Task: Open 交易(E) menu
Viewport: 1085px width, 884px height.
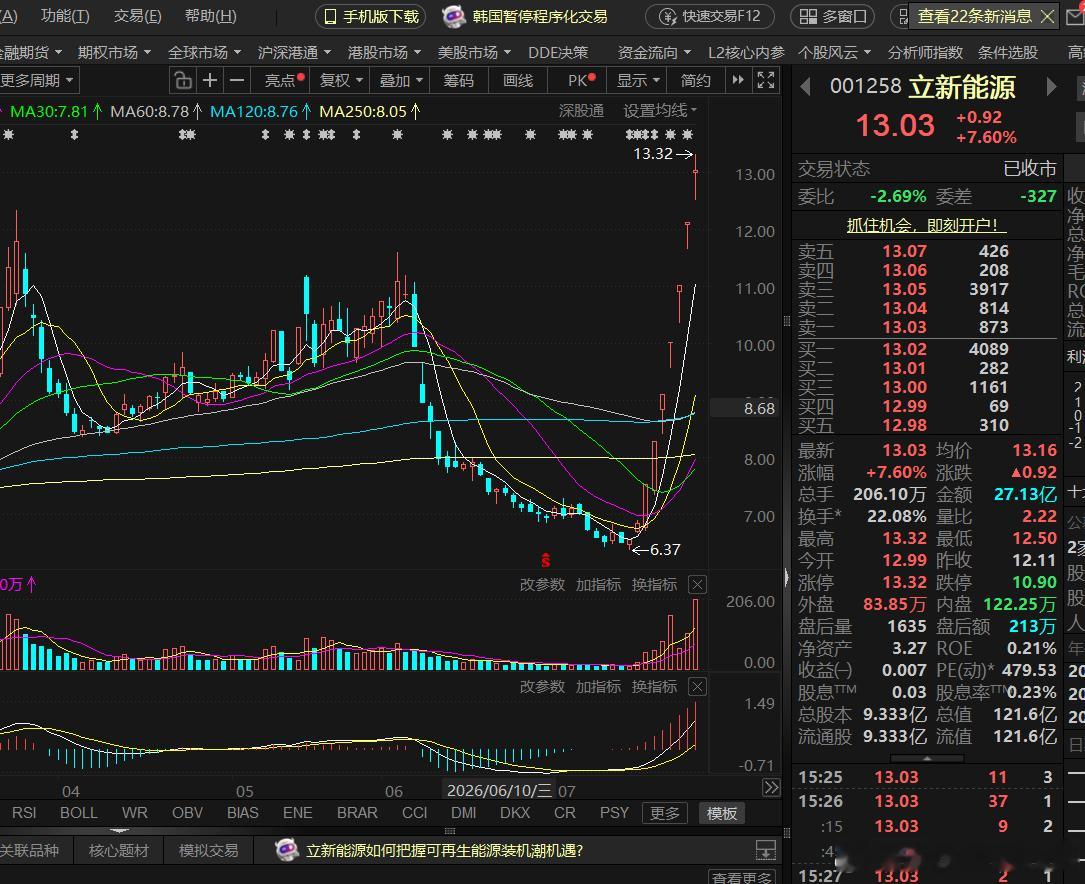Action: pos(138,16)
